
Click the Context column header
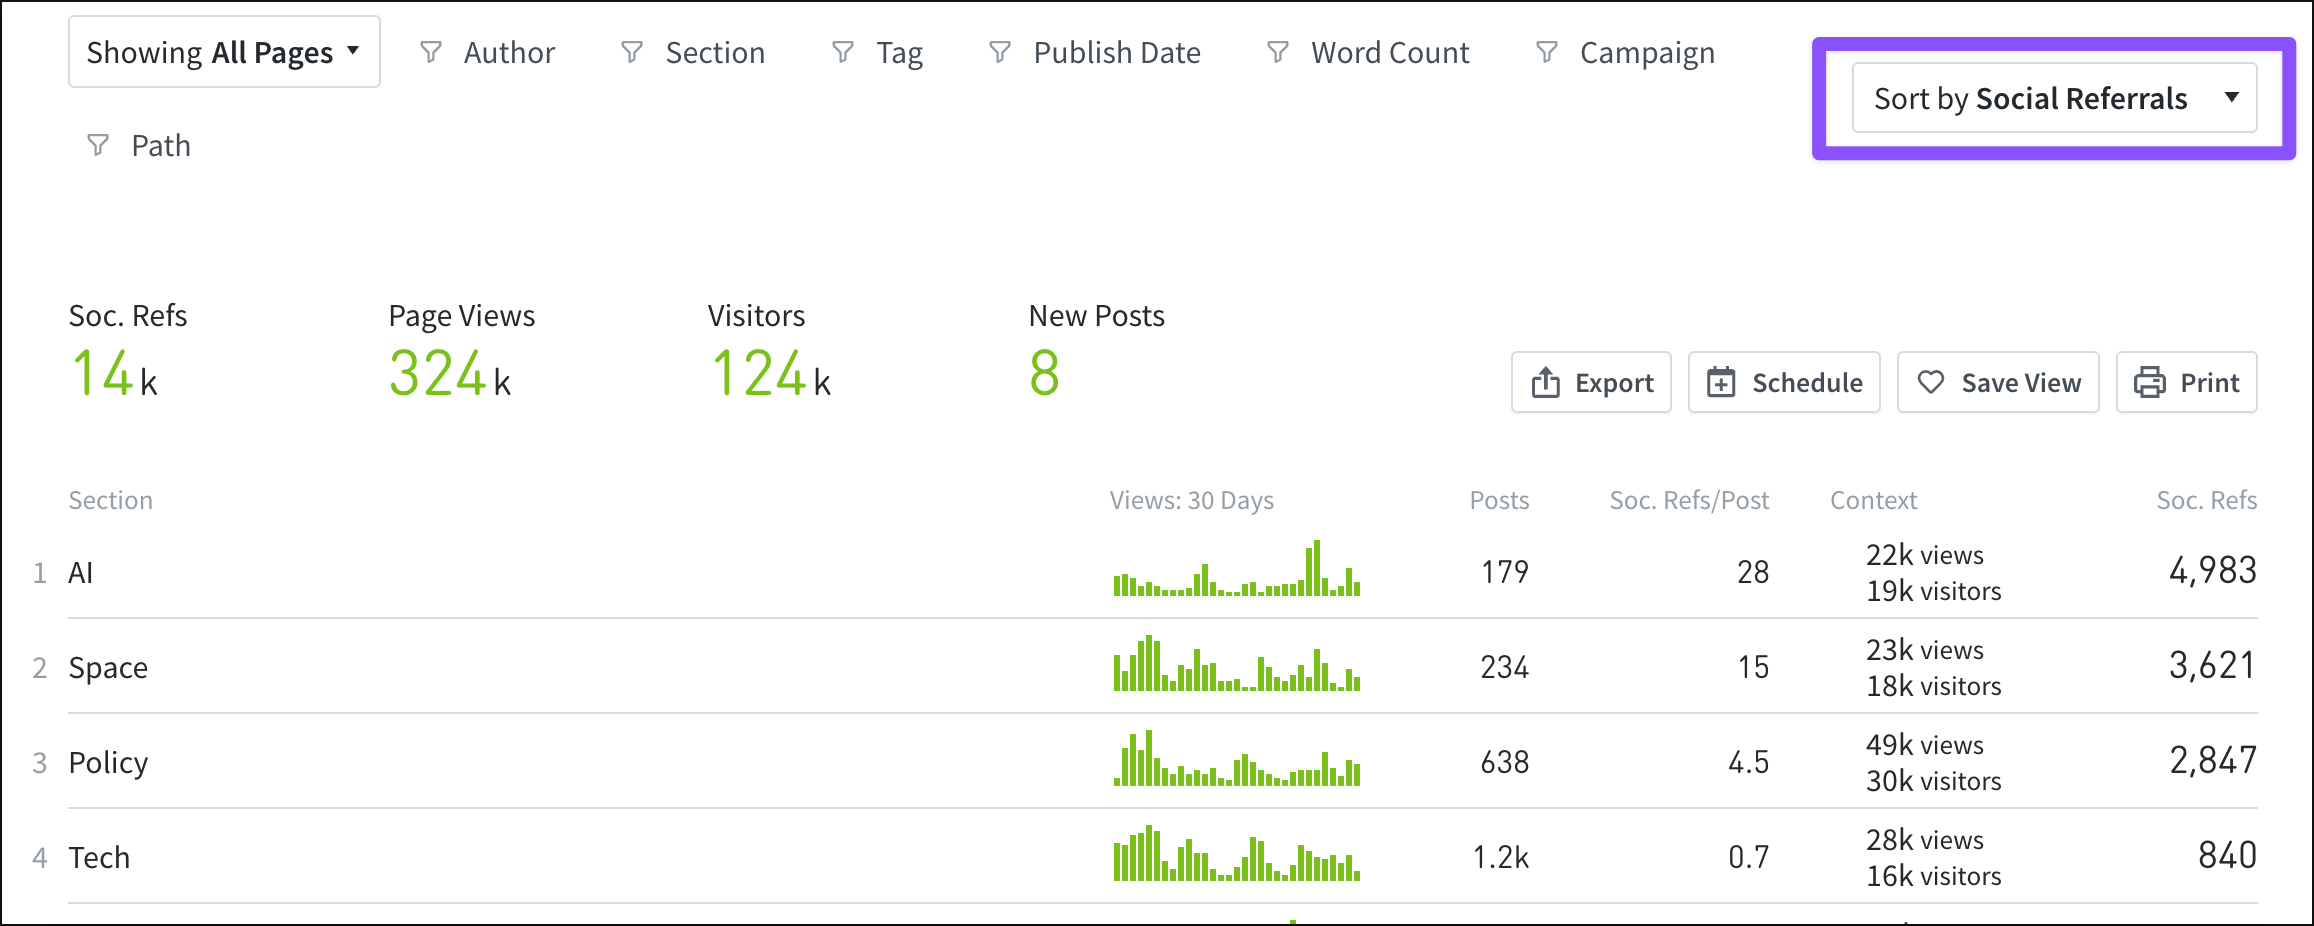(x=1873, y=500)
